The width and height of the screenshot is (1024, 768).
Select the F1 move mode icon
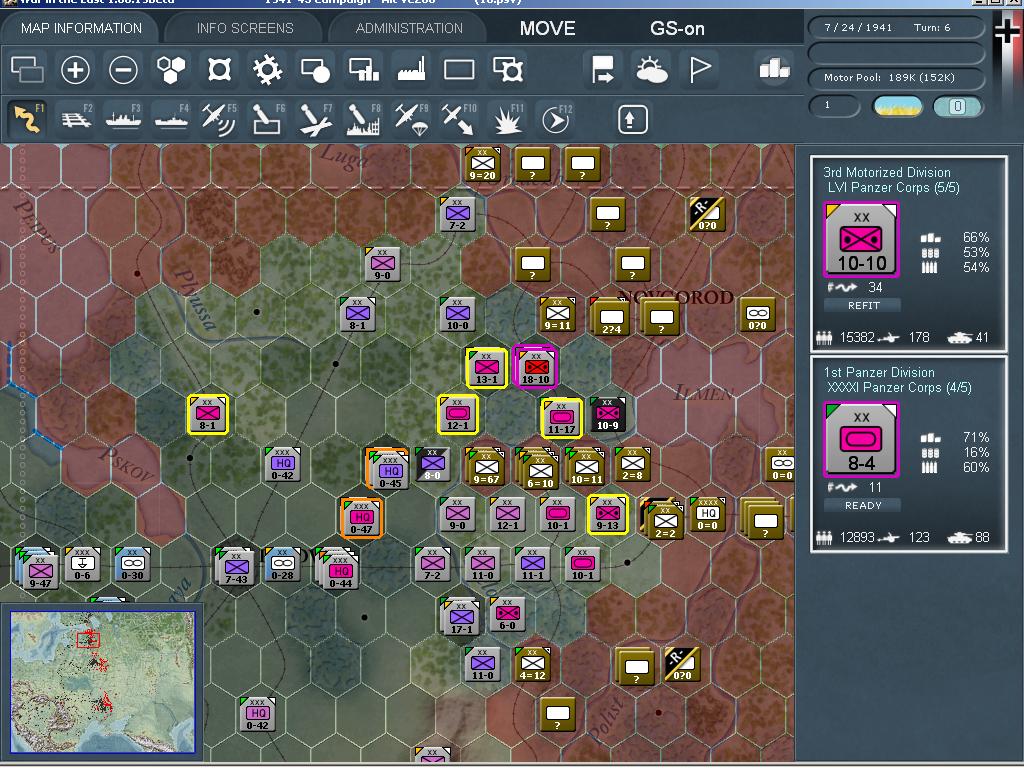[27, 120]
